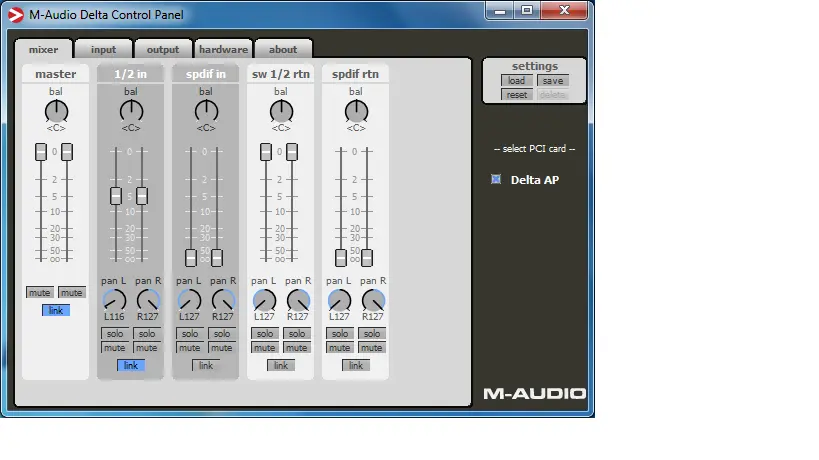This screenshot has height=460, width=819.
Task: Mute the 1/2 in left channel
Action: [115, 348]
